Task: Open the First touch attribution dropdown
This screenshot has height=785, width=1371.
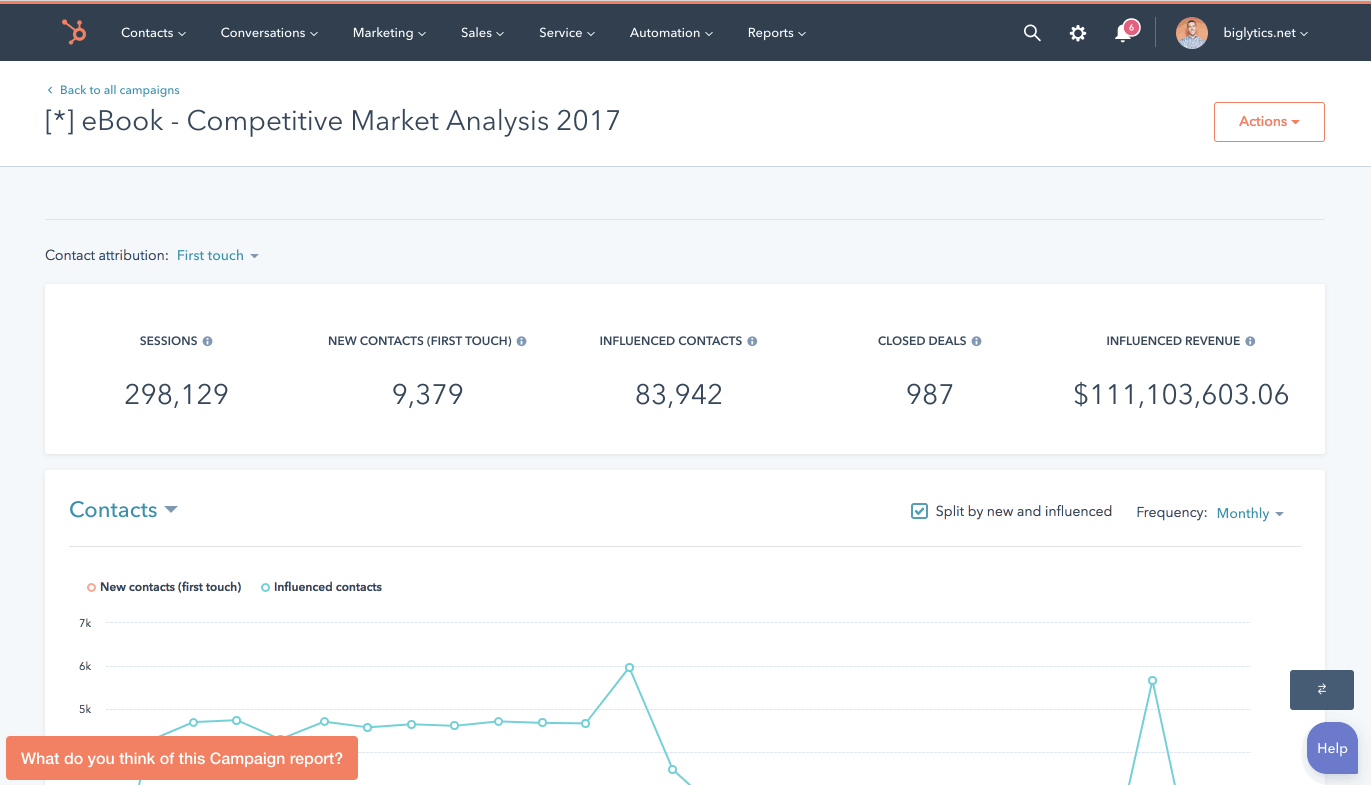Action: coord(217,256)
